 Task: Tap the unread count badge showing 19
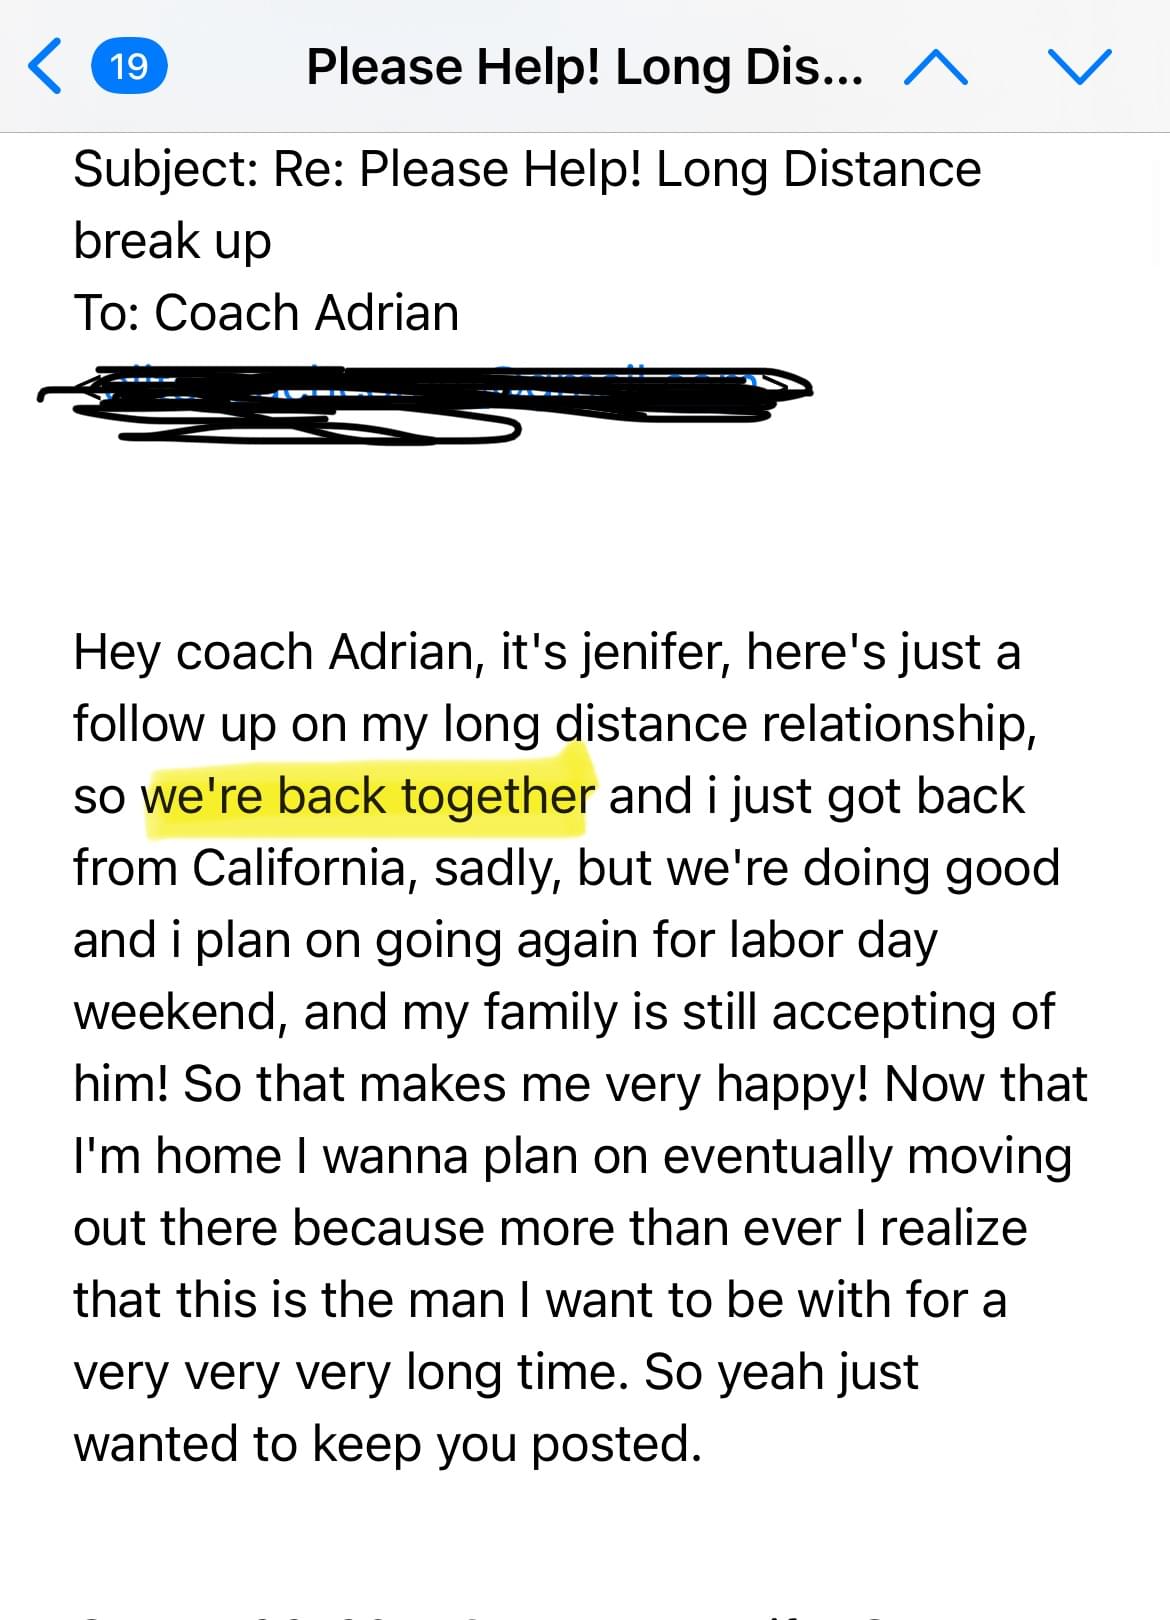coord(129,66)
